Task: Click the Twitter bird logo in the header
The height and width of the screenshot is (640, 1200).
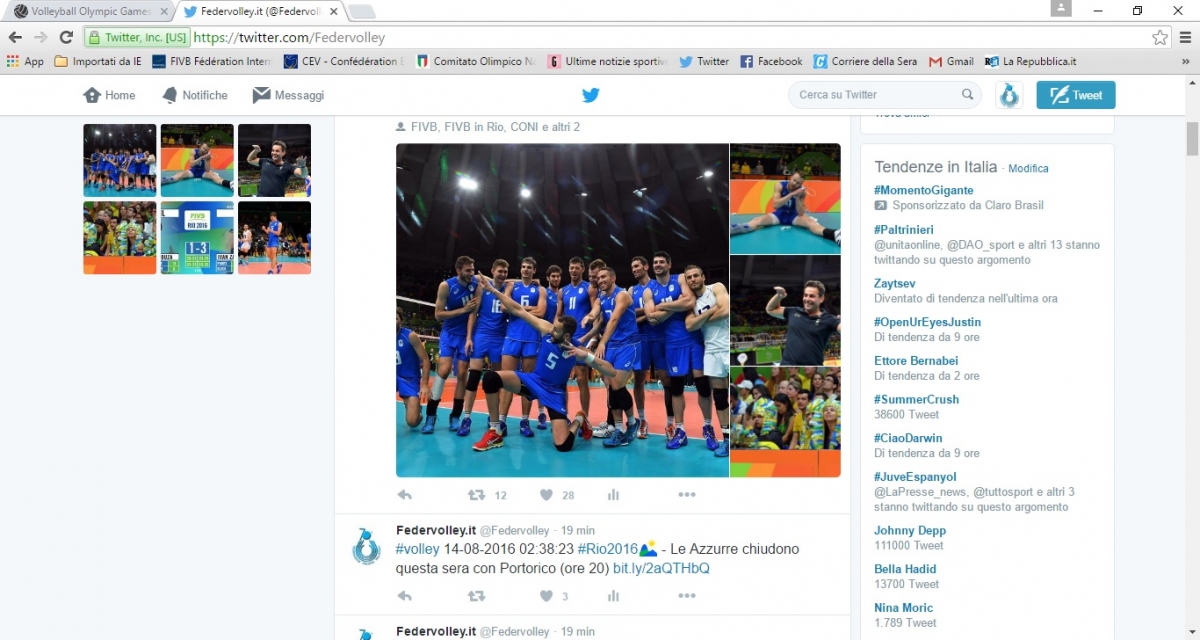Action: pos(591,95)
